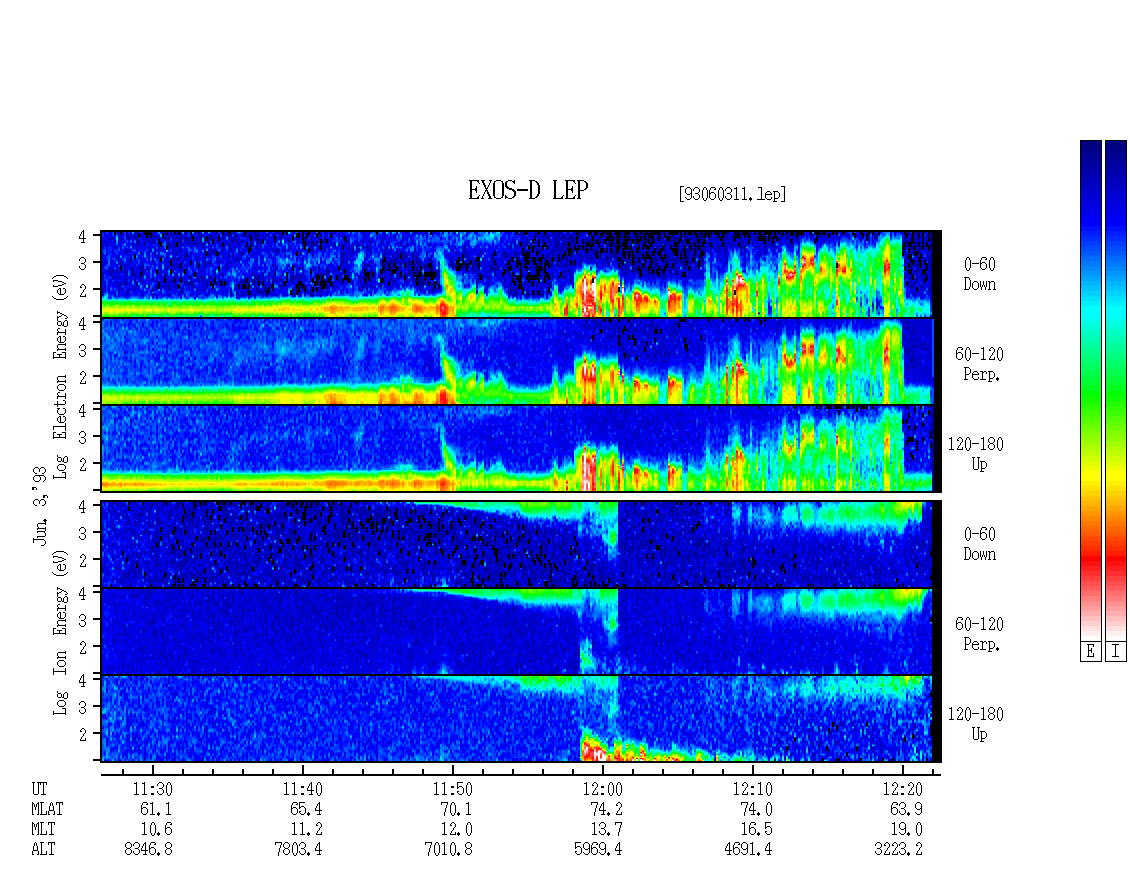Click the MLT value 12.0
The image size is (1130, 875).
(456, 830)
